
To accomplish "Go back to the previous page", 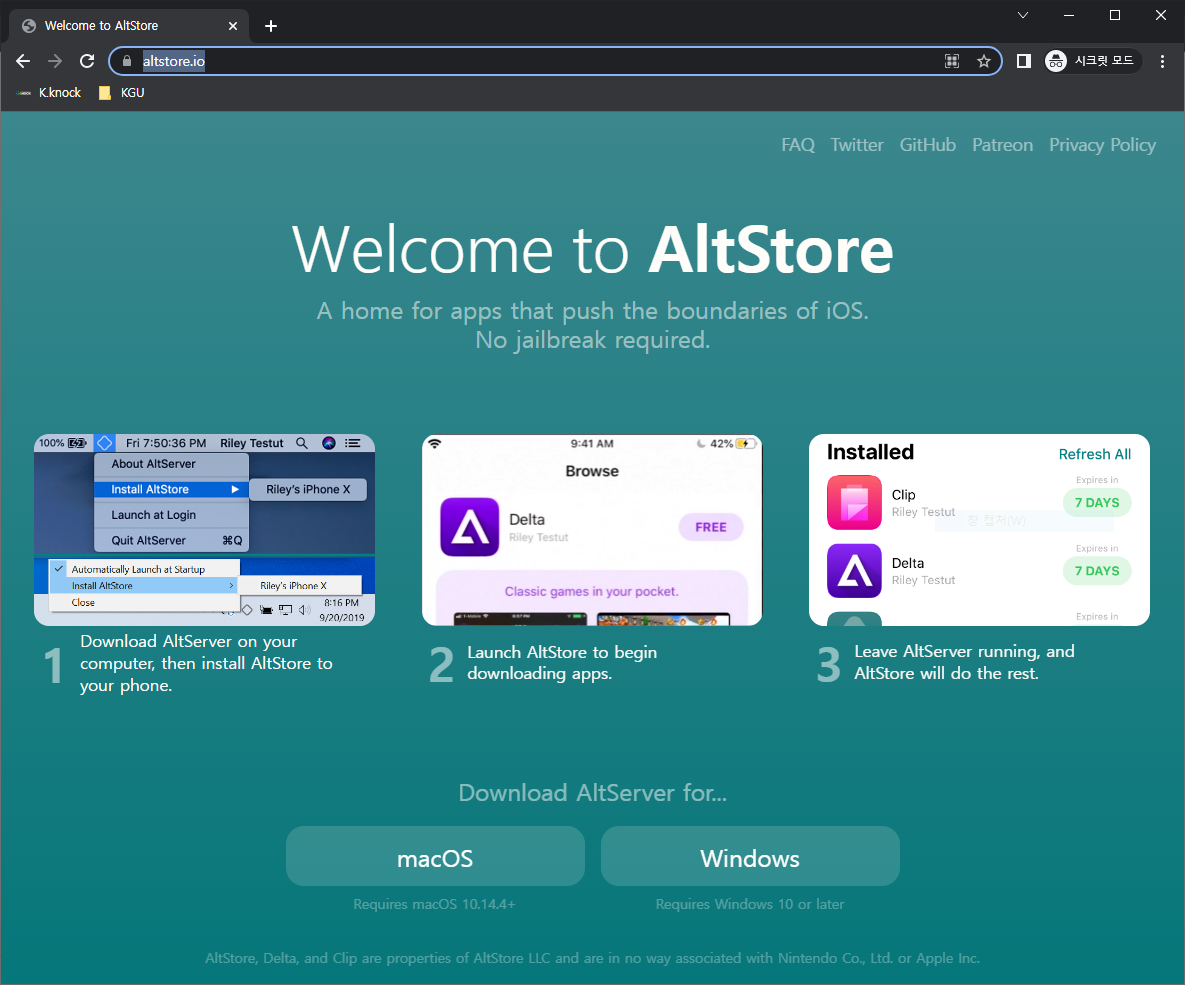I will tap(23, 61).
